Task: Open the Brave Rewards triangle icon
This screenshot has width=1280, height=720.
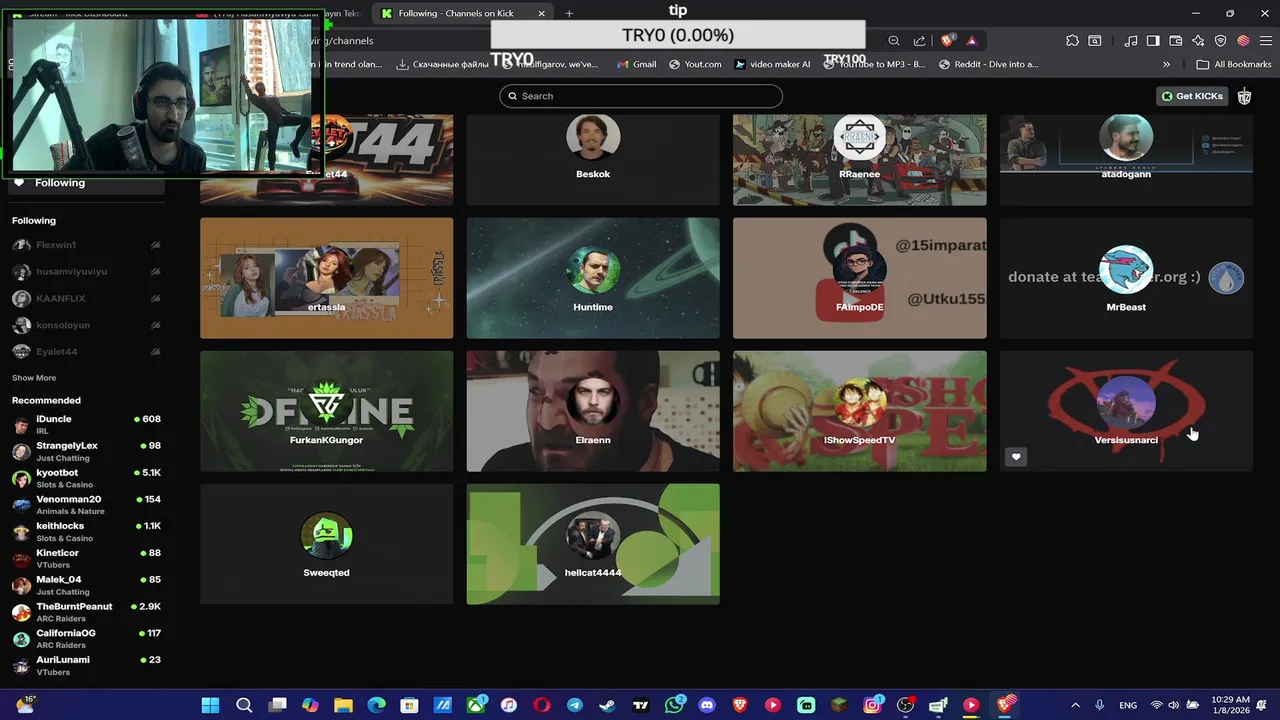Action: point(971,41)
